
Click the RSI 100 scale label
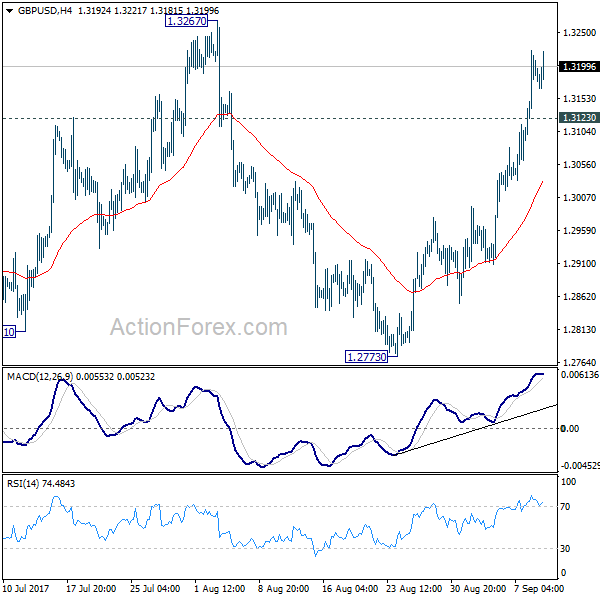pos(568,482)
